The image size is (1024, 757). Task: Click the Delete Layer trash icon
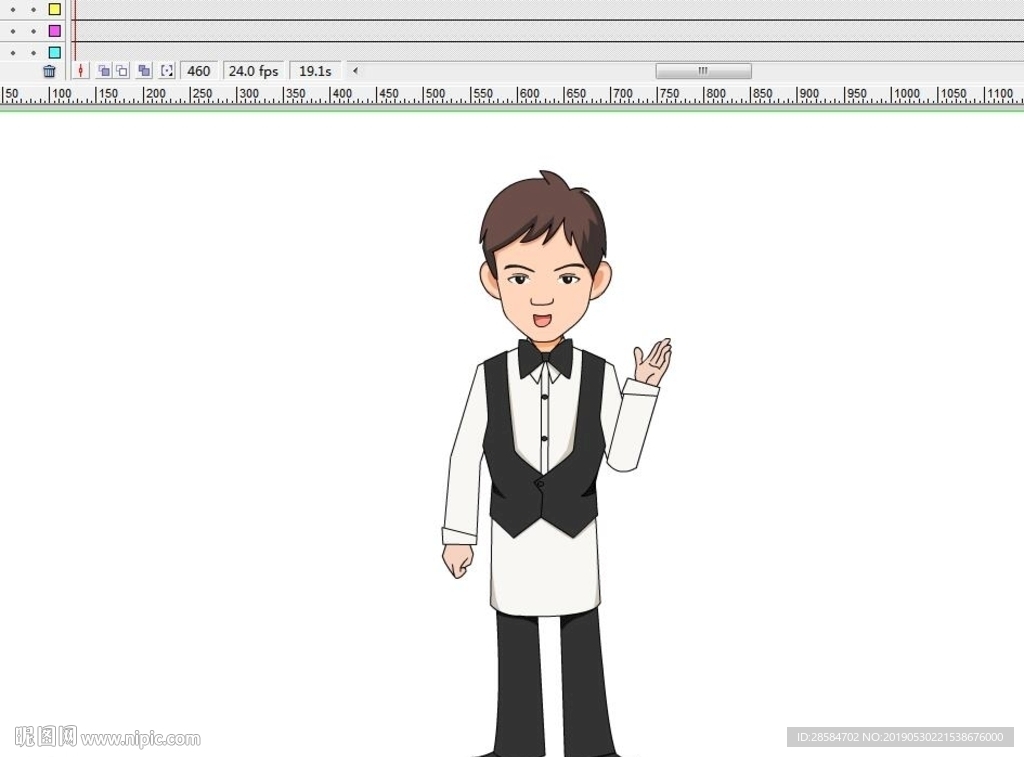tap(49, 71)
